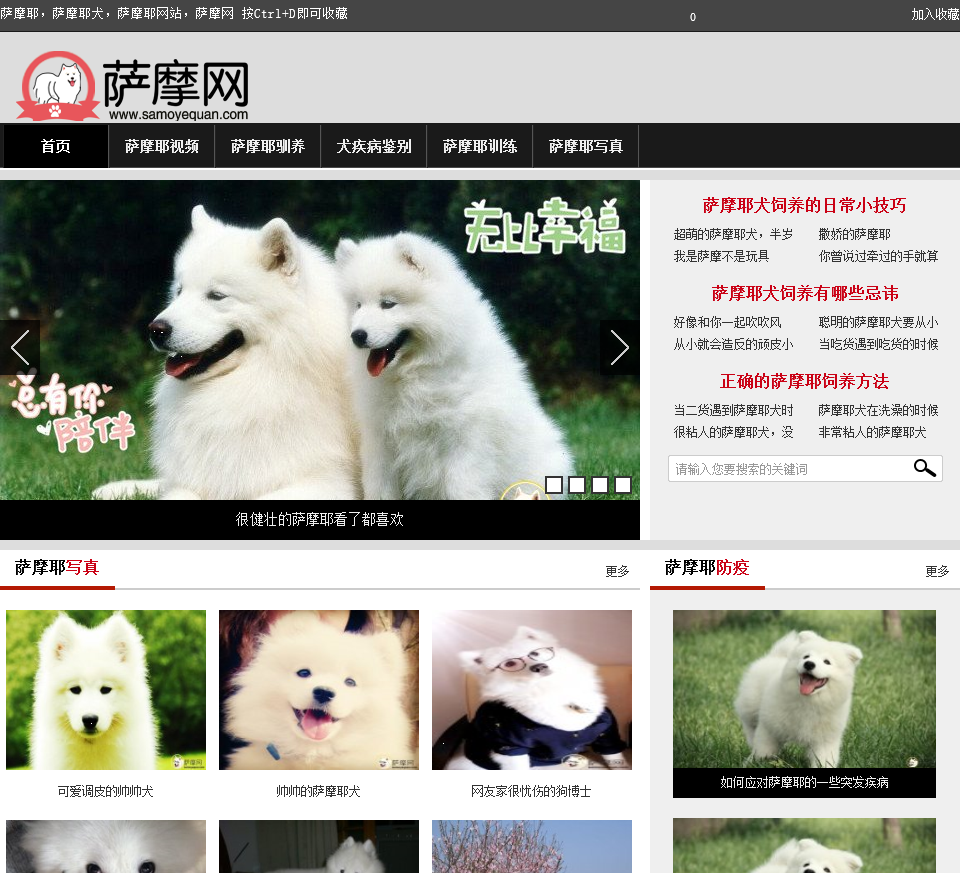Open article 你曾说过牵过的手就算
960x873 pixels.
click(879, 256)
